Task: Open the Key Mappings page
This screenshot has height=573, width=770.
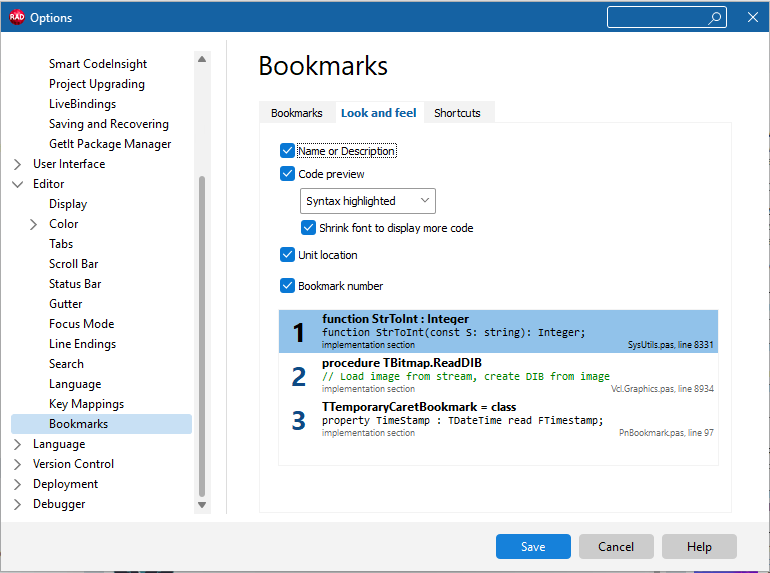Action: pos(86,404)
